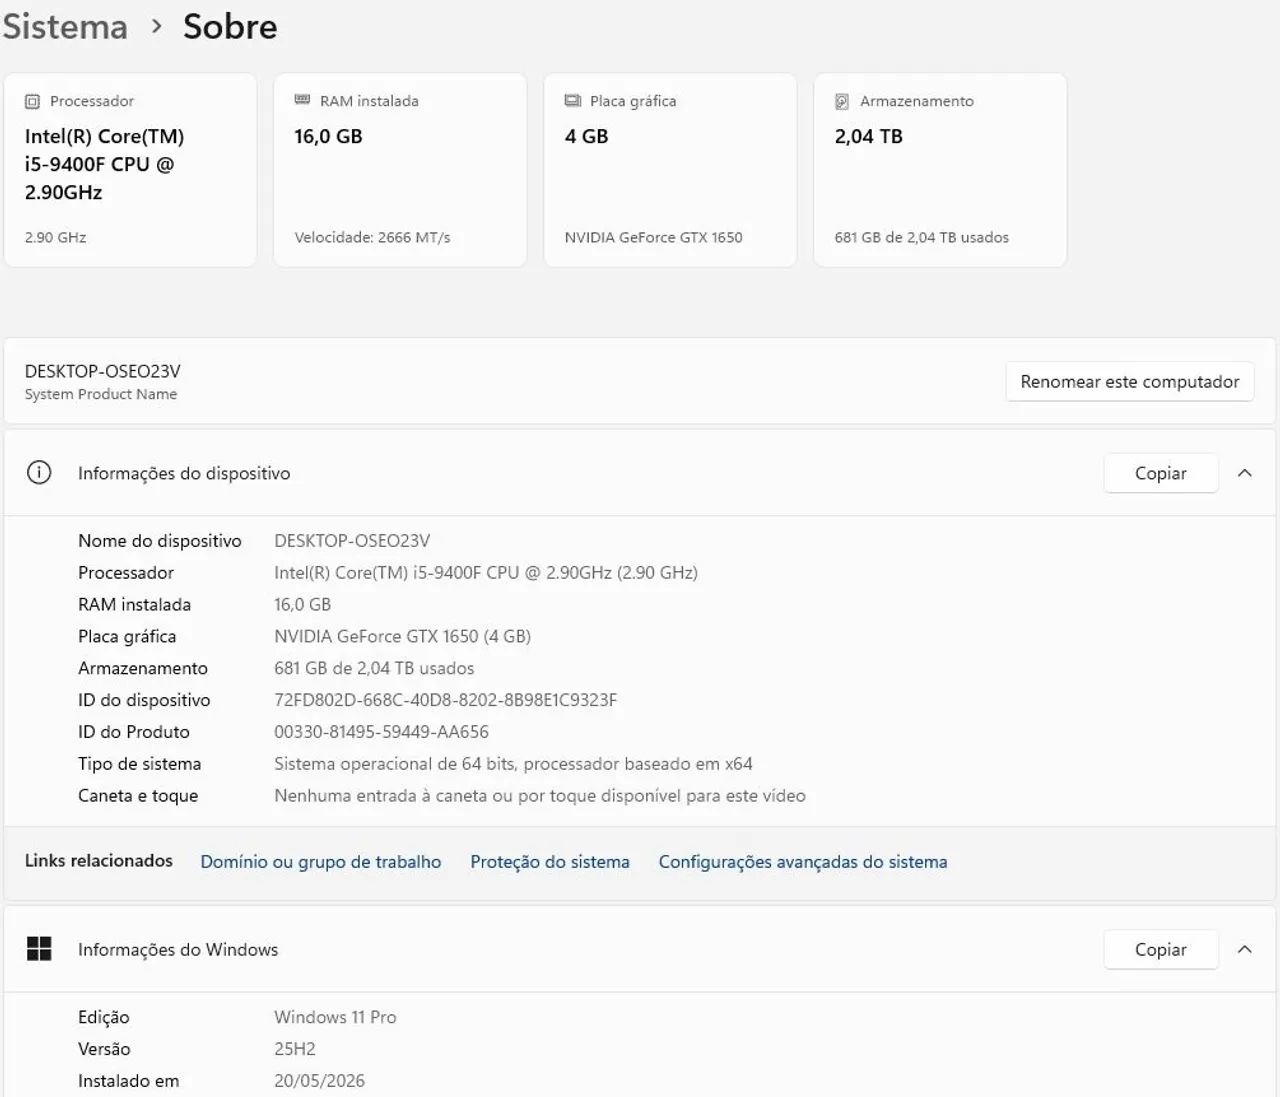The height and width of the screenshot is (1097, 1280).
Task: Open Domínio ou grupo de trabalho link
Action: tap(321, 862)
